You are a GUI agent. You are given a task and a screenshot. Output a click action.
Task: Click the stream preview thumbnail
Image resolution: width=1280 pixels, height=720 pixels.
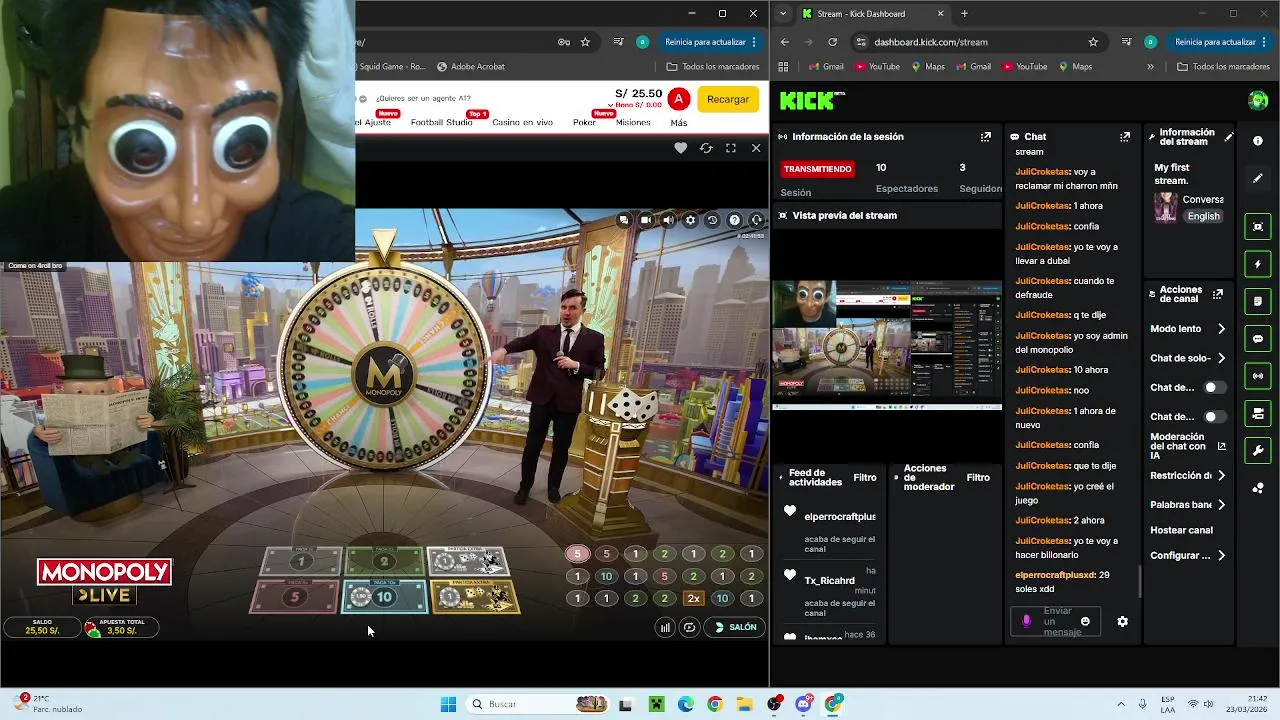(x=887, y=345)
